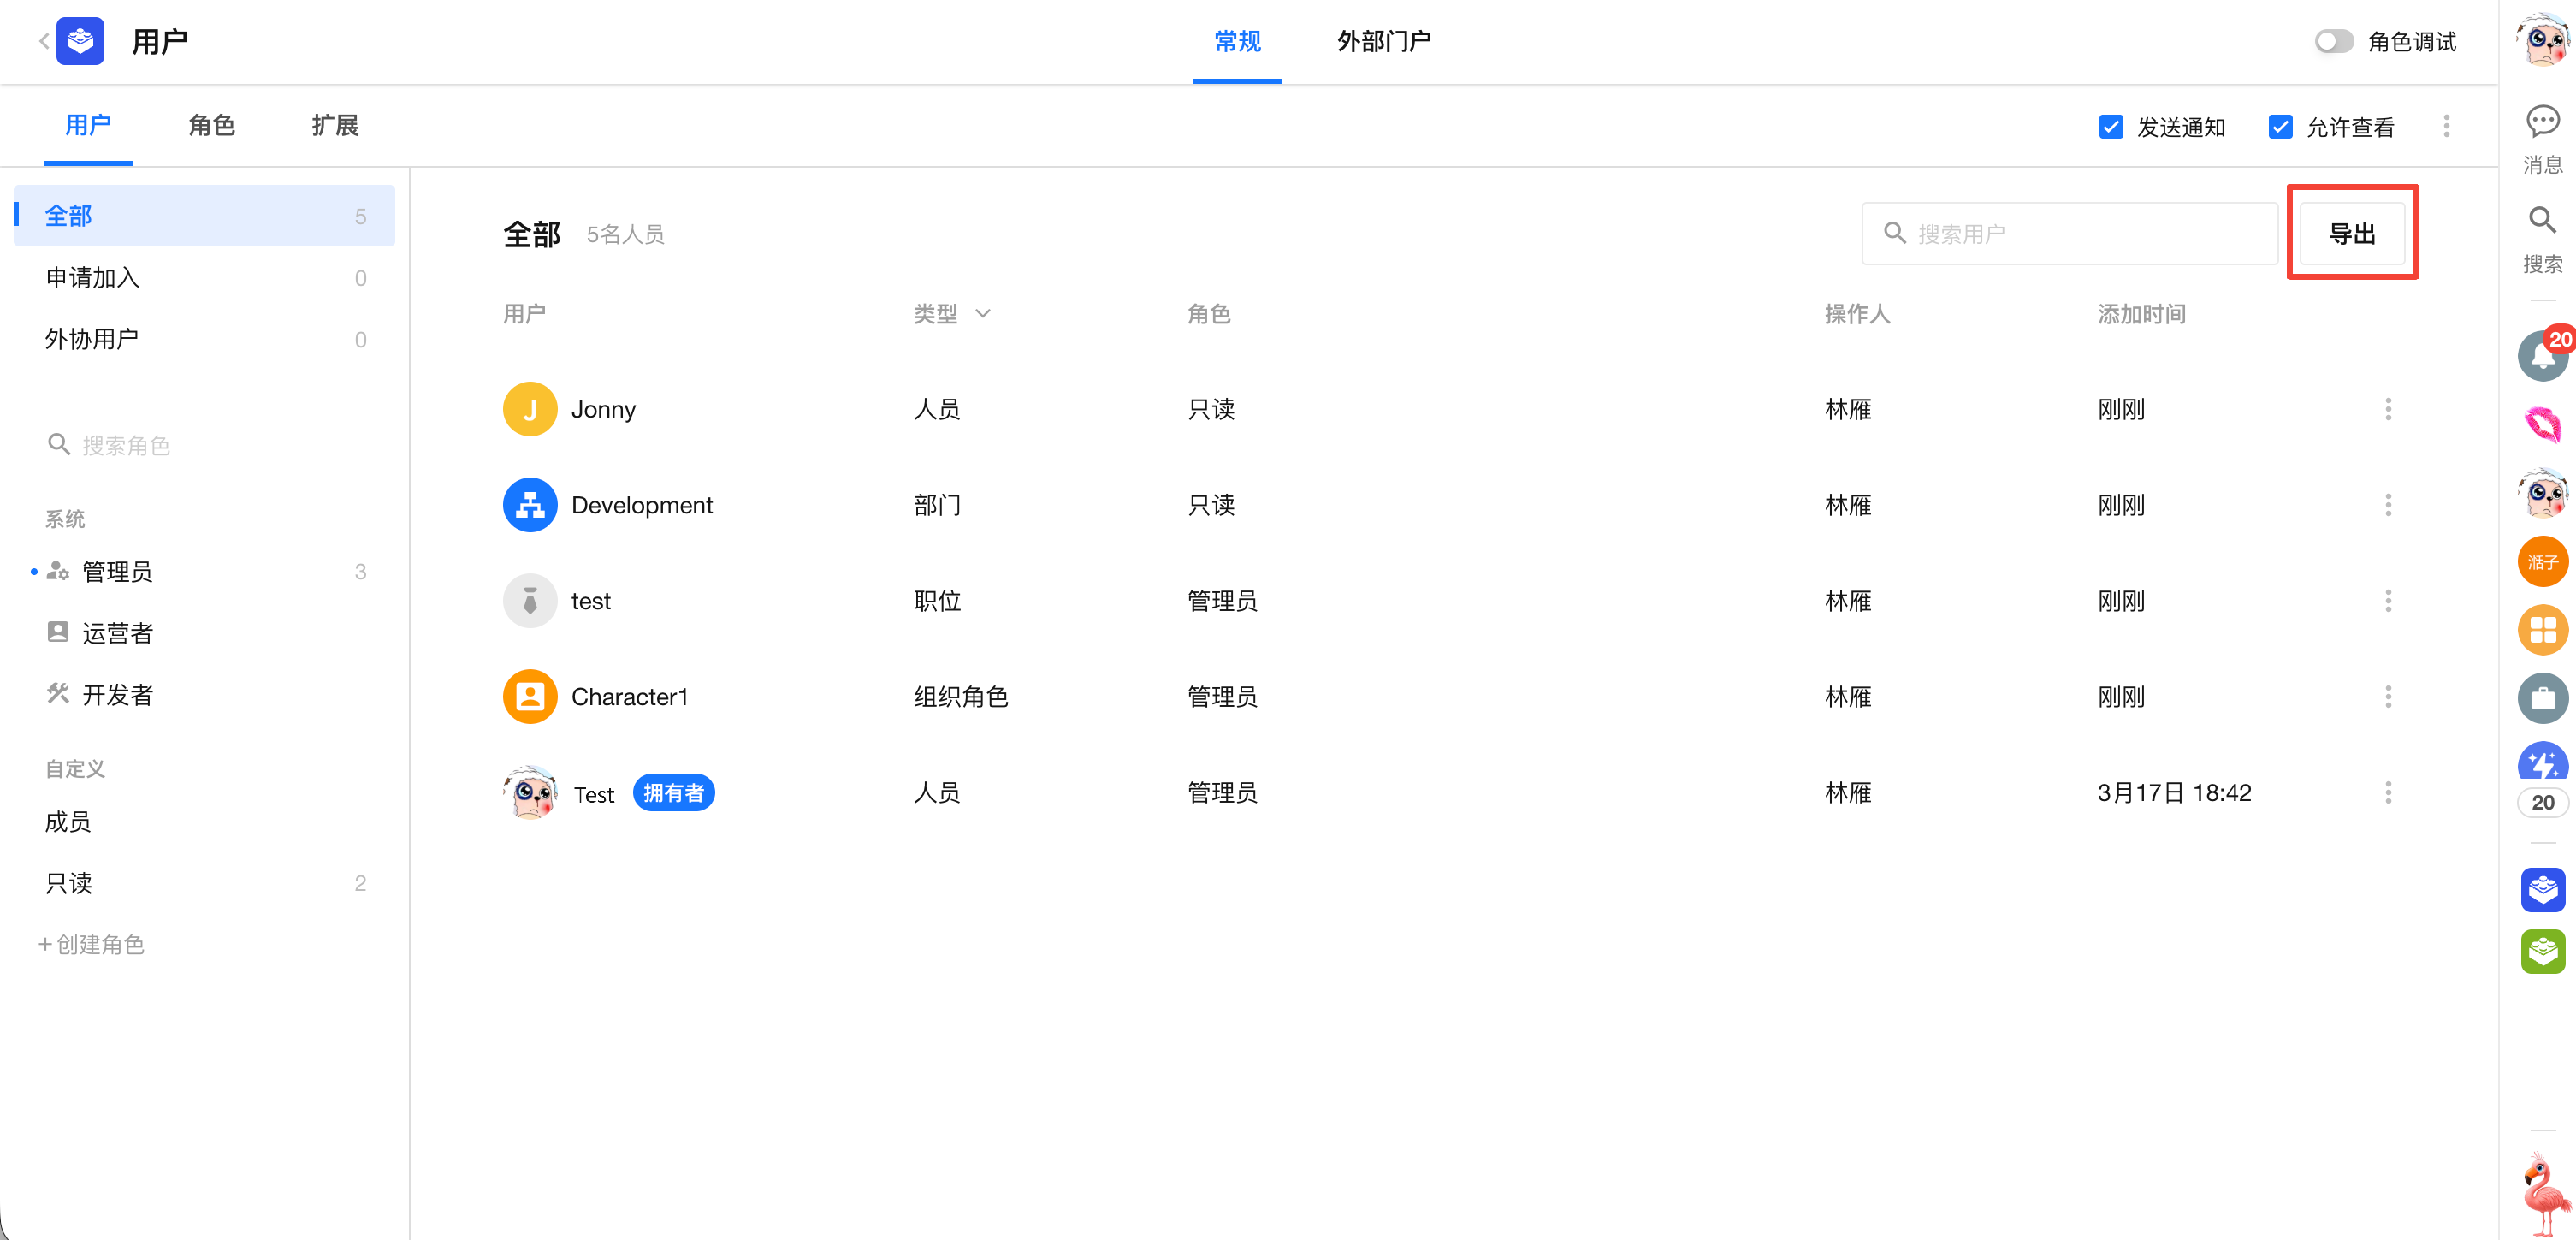Click the Character1 row name
Screen dimensions: 2576x1240
[630, 697]
